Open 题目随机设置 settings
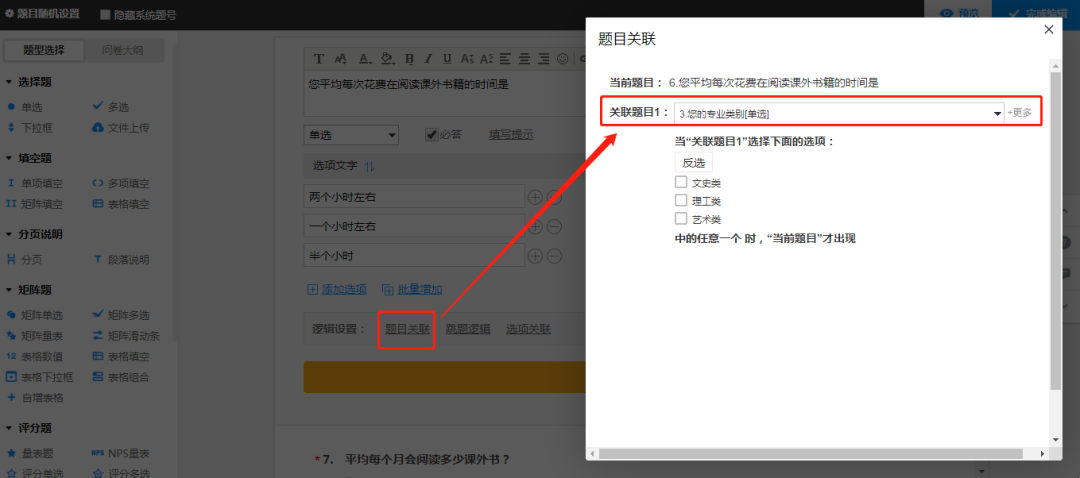1080x478 pixels. 42,14
